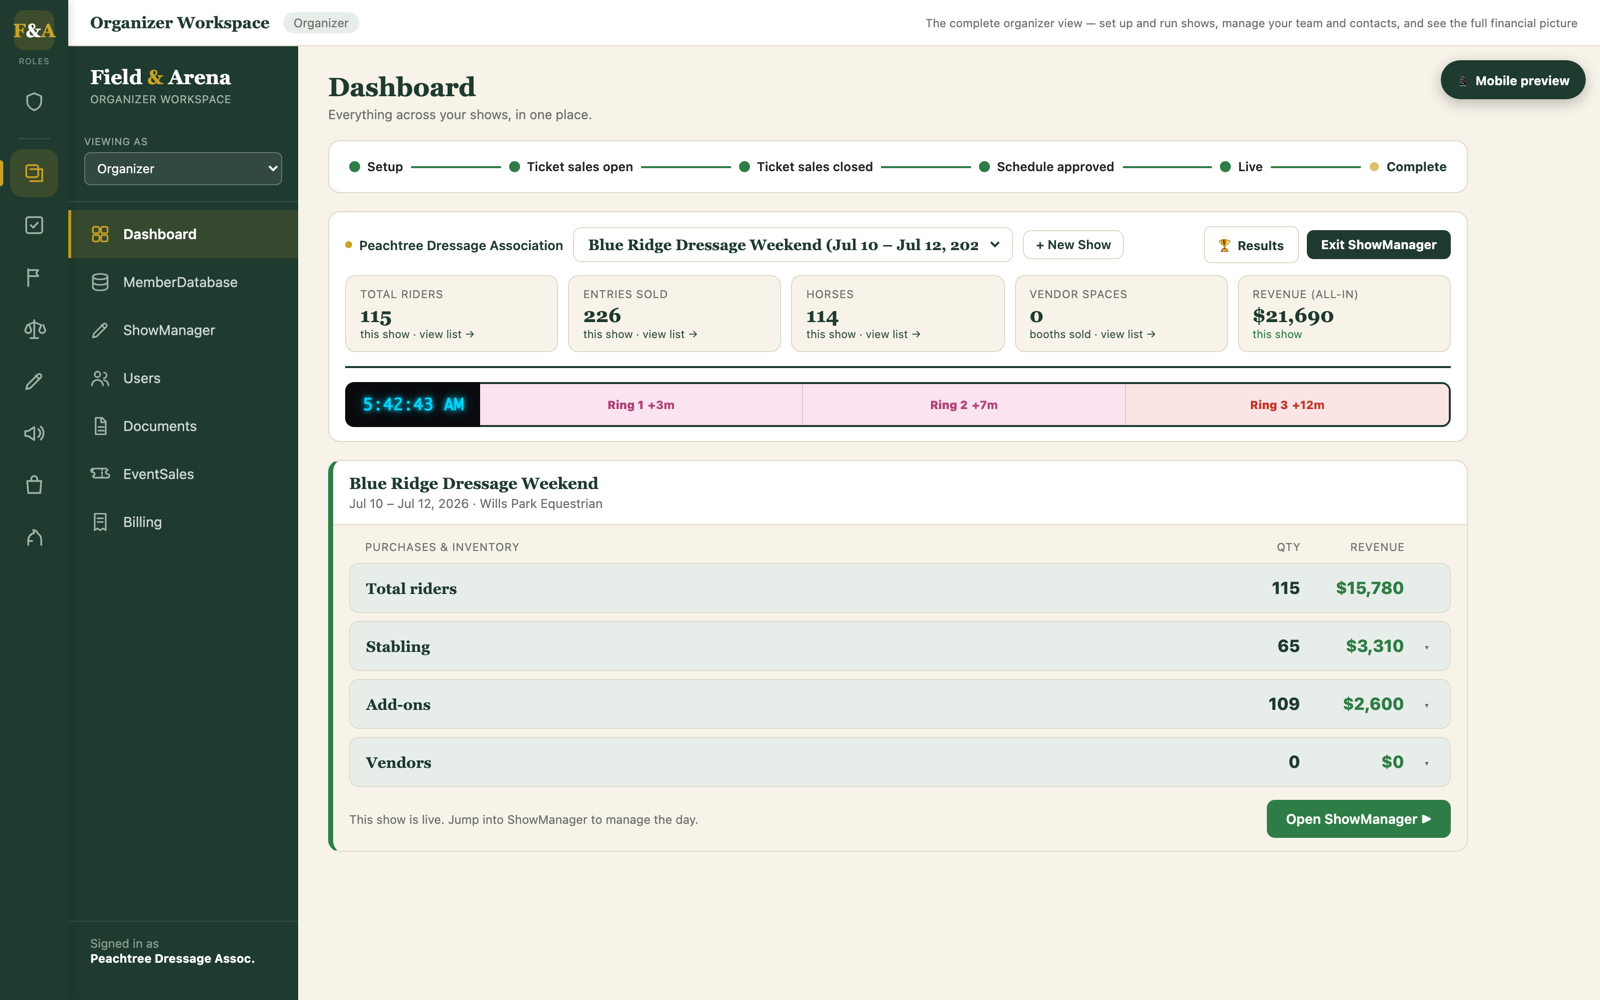Click the F&A logo icon

tap(34, 30)
